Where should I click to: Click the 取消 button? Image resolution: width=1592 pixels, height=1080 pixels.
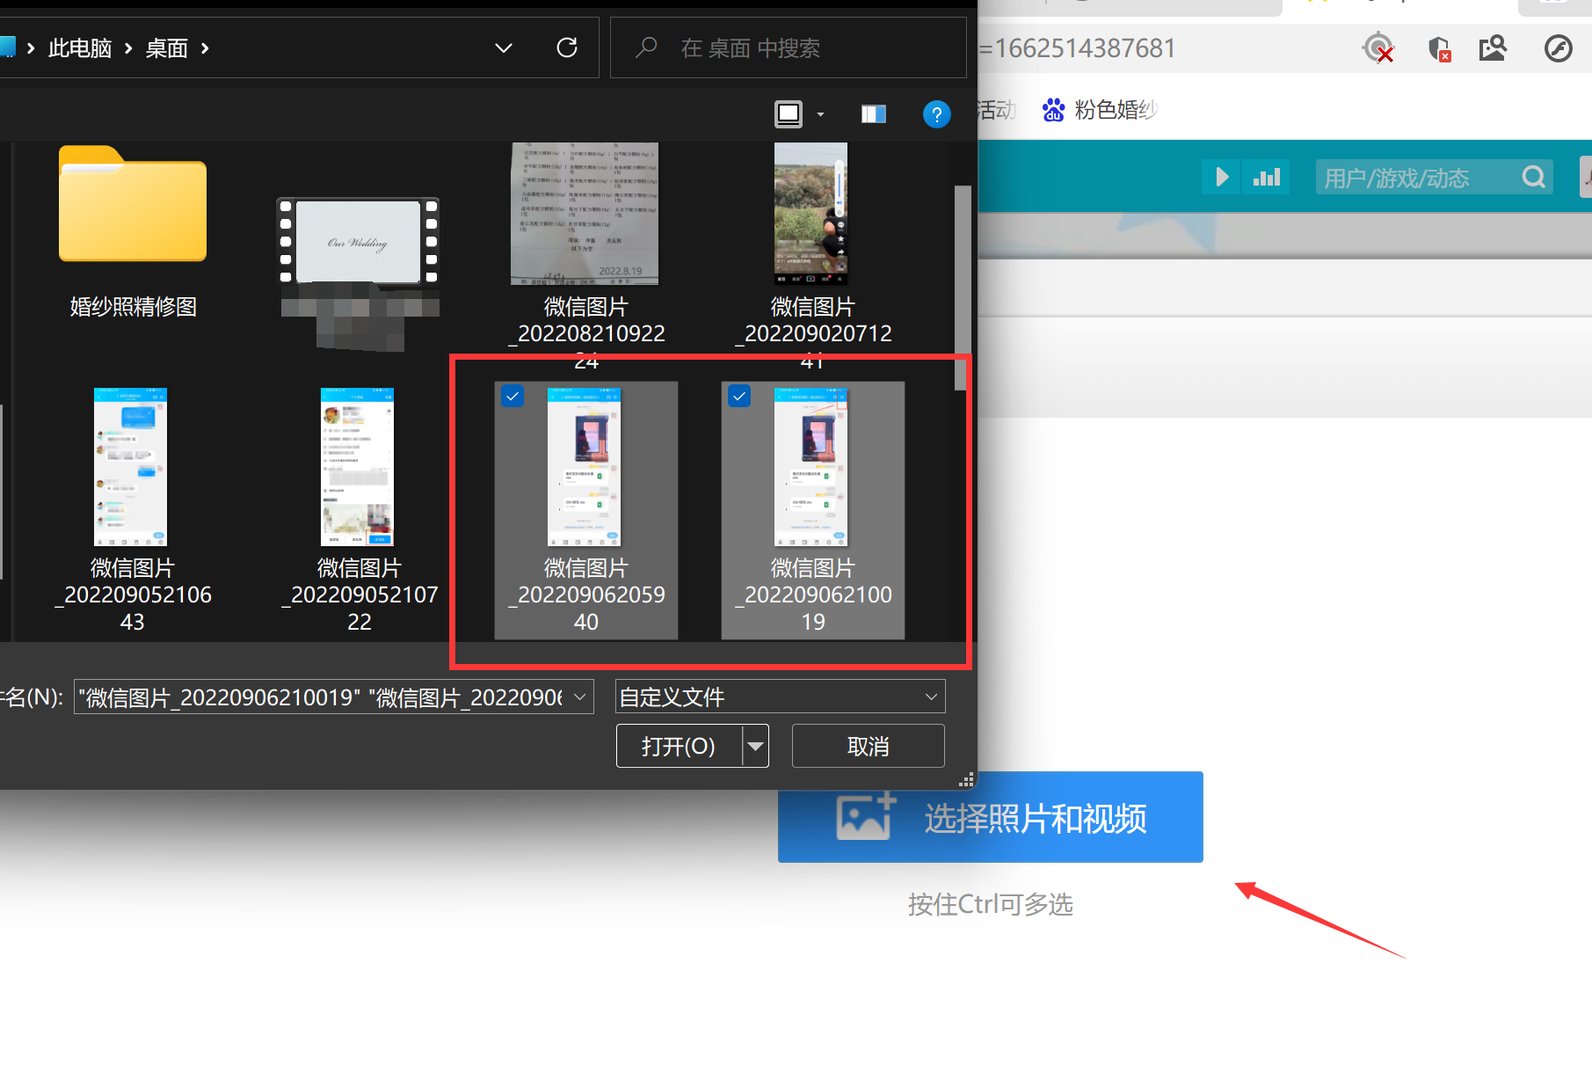coord(867,746)
